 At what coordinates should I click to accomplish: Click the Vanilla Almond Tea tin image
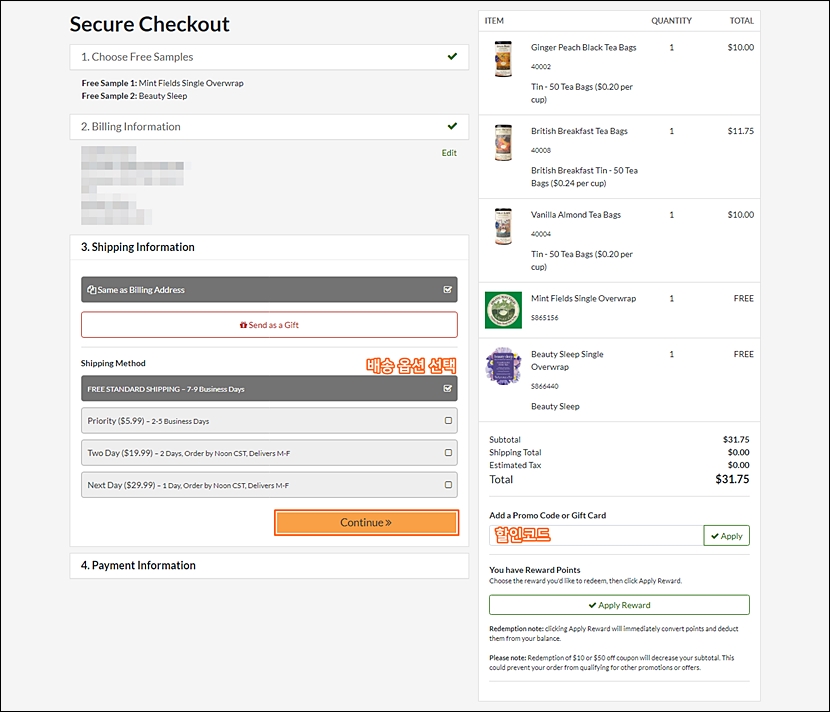click(503, 226)
